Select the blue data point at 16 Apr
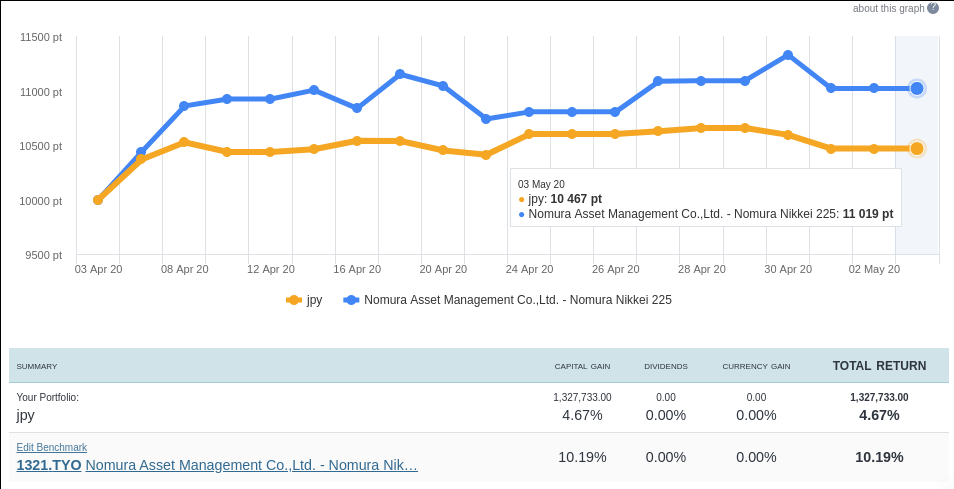The height and width of the screenshot is (489, 954). point(357,108)
